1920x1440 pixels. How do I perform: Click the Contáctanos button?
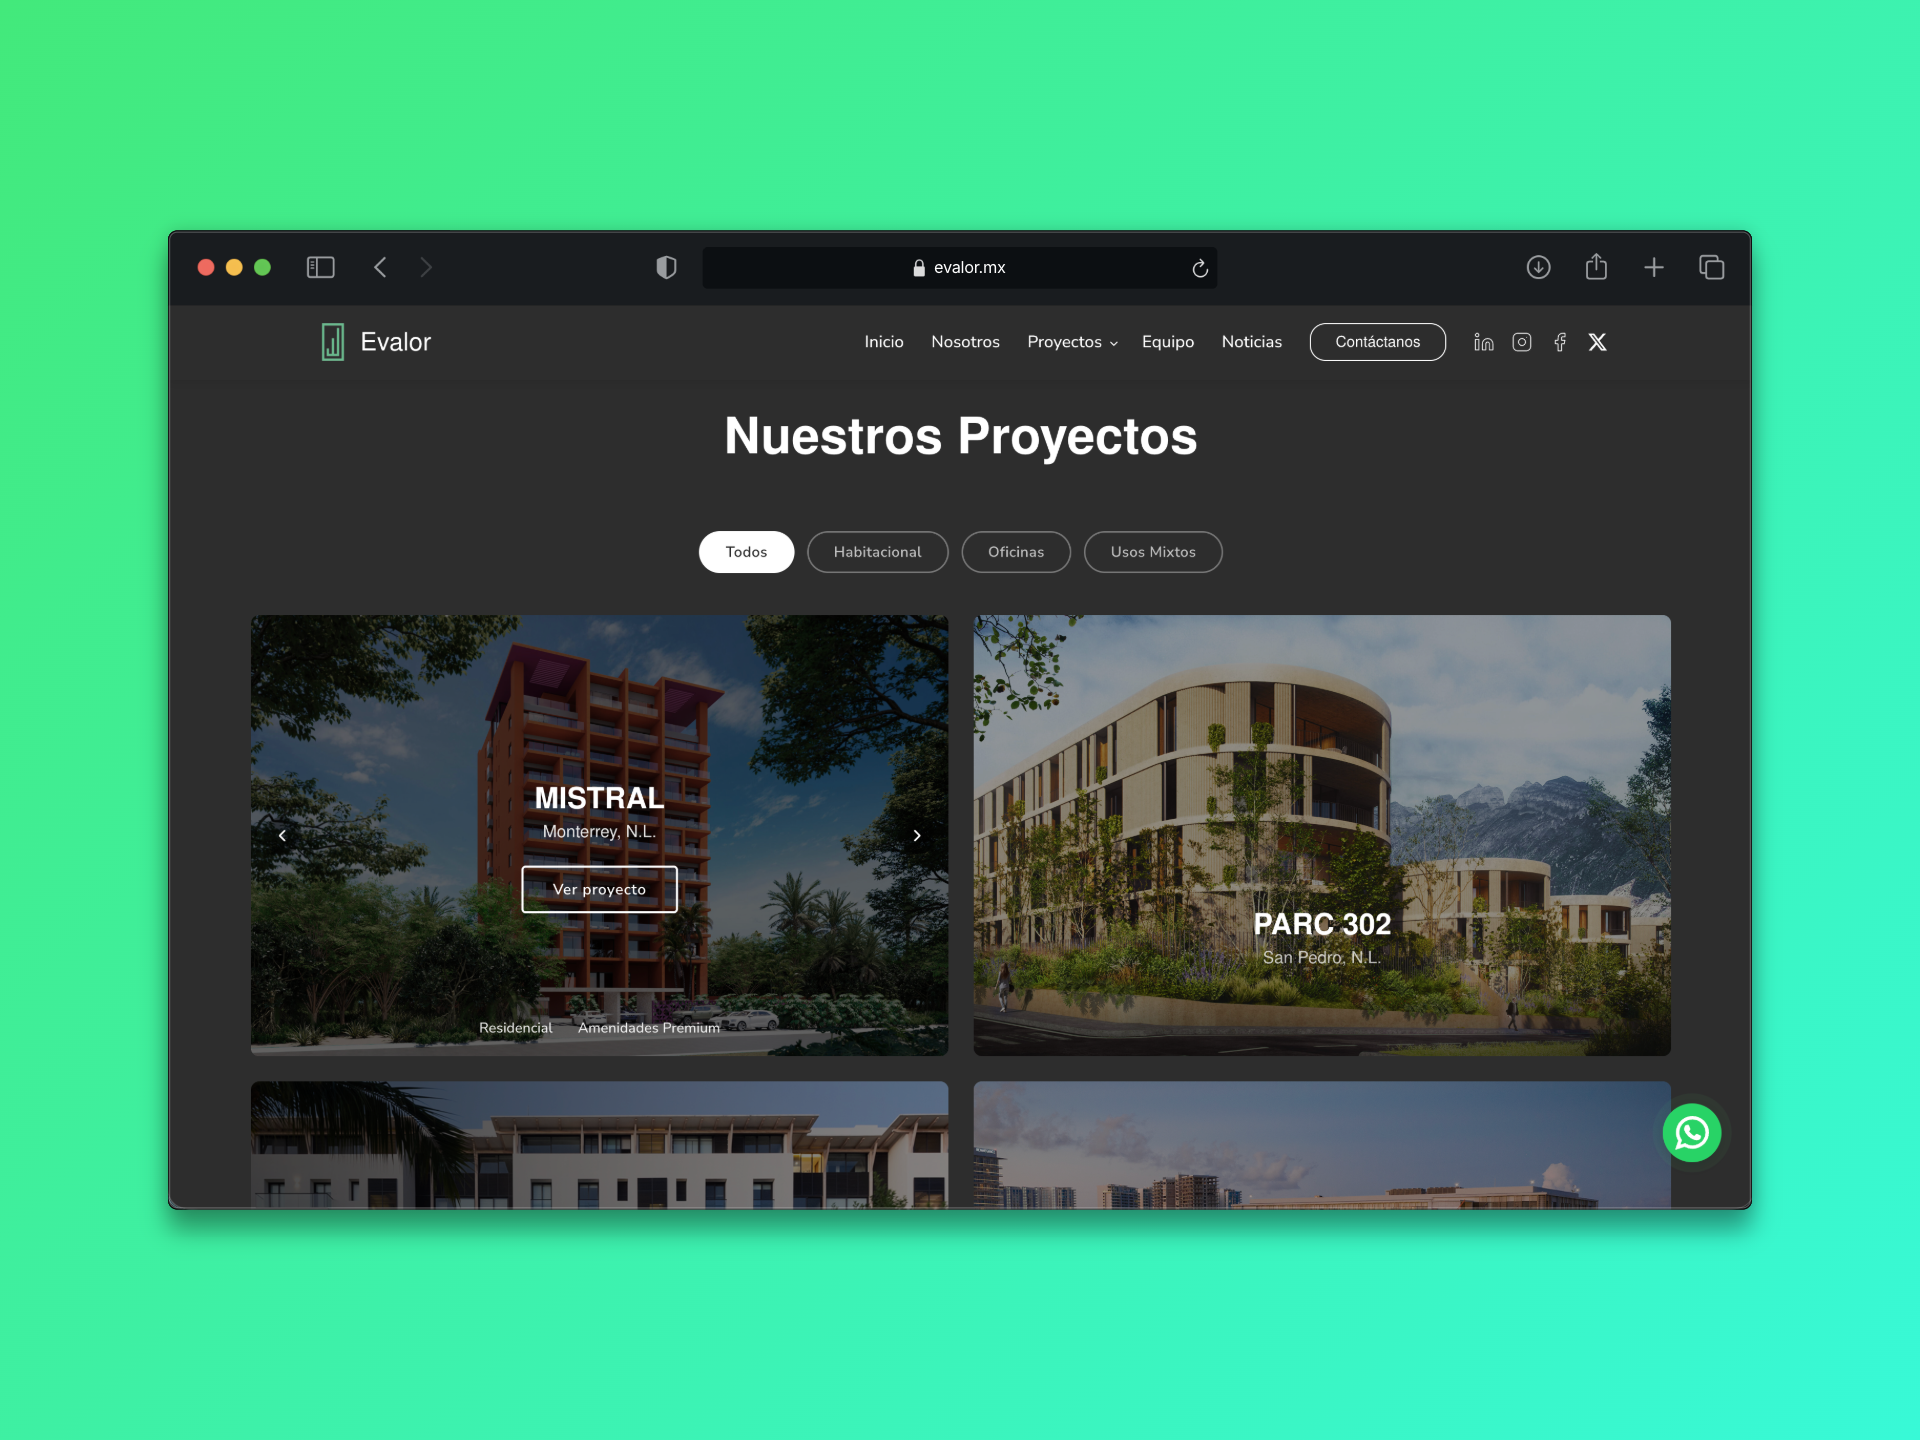click(x=1377, y=341)
